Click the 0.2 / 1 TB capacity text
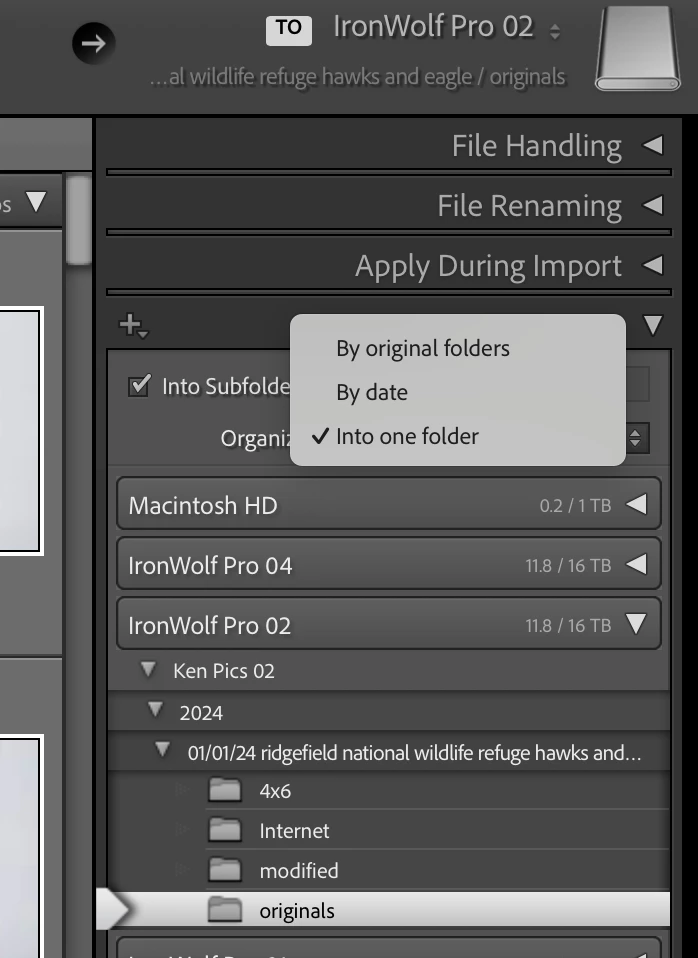Viewport: 698px width, 958px height. click(575, 505)
